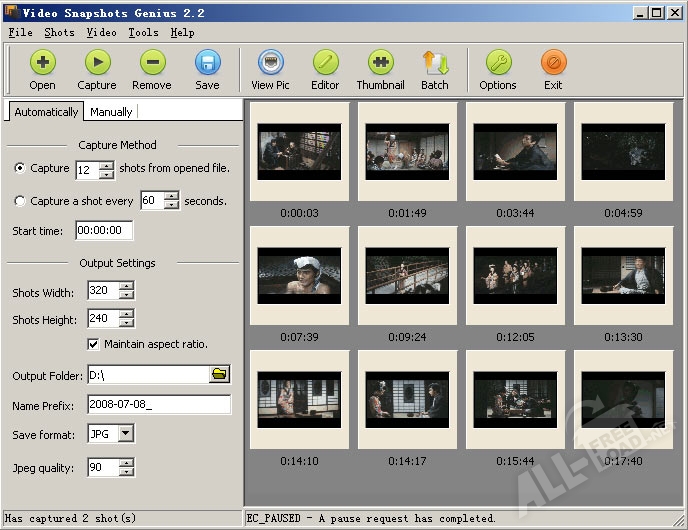Uncheck Maintain aspect ratio checkbox
The width and height of the screenshot is (688, 530).
click(x=94, y=344)
